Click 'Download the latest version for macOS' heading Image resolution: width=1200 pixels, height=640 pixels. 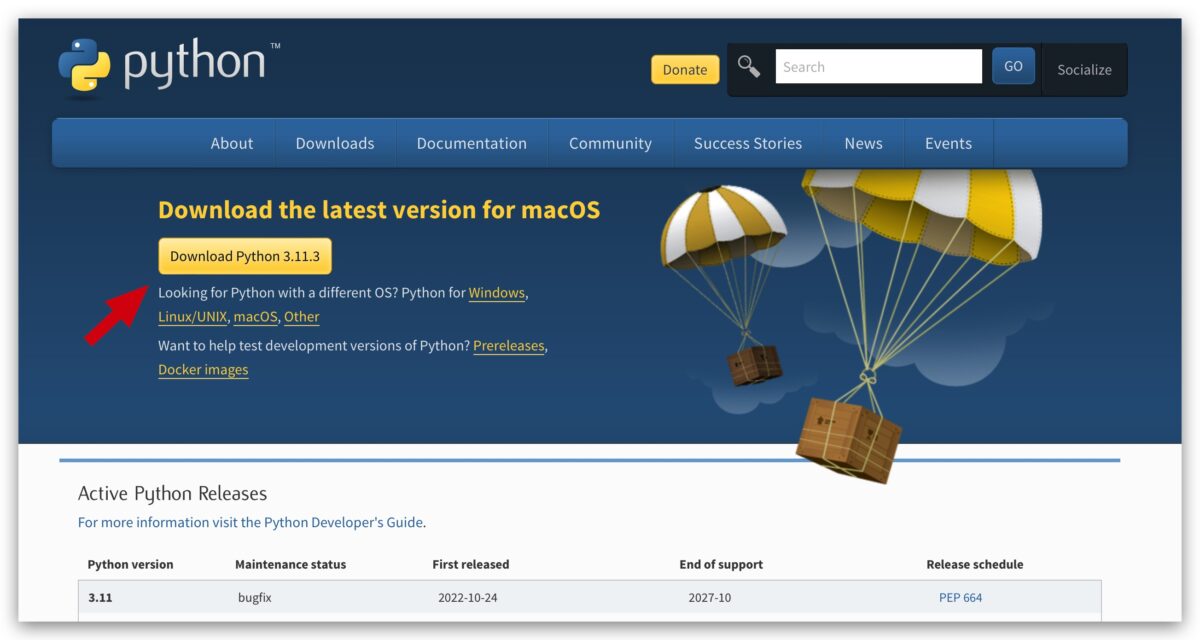tap(379, 210)
